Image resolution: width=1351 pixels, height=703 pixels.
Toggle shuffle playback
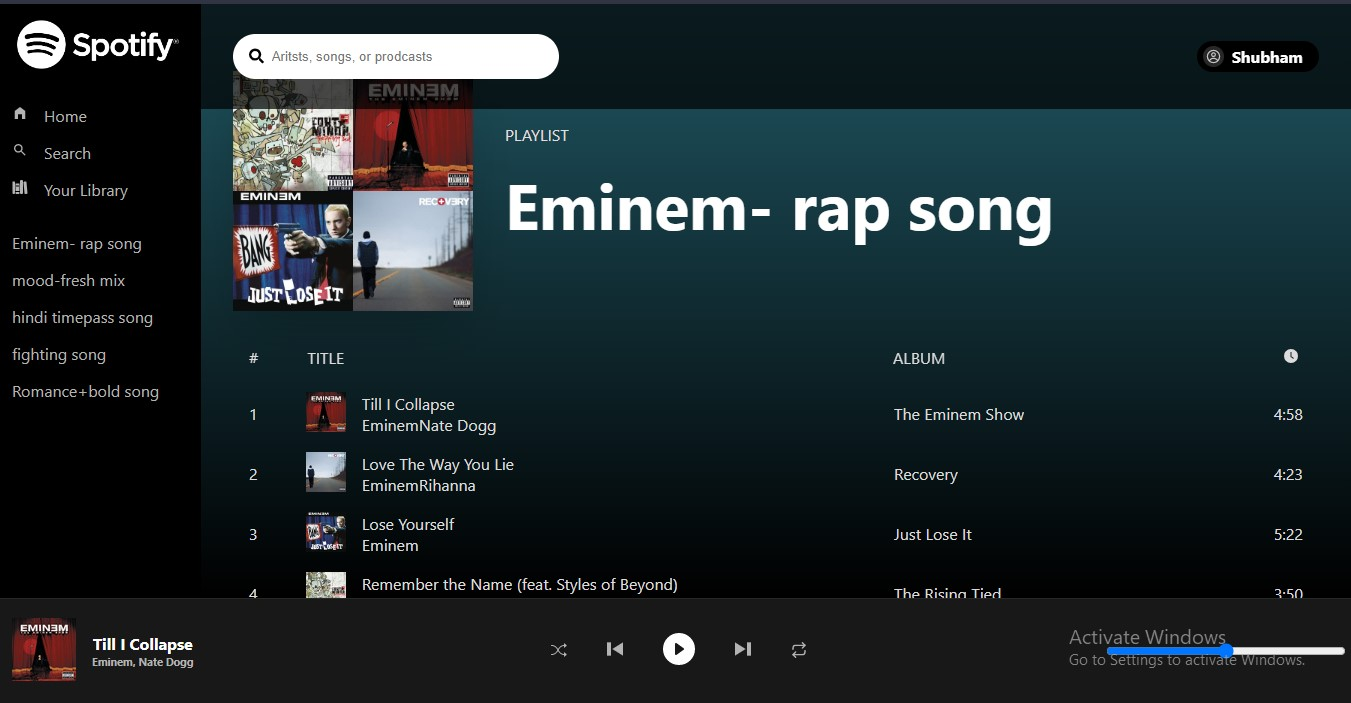[559, 650]
